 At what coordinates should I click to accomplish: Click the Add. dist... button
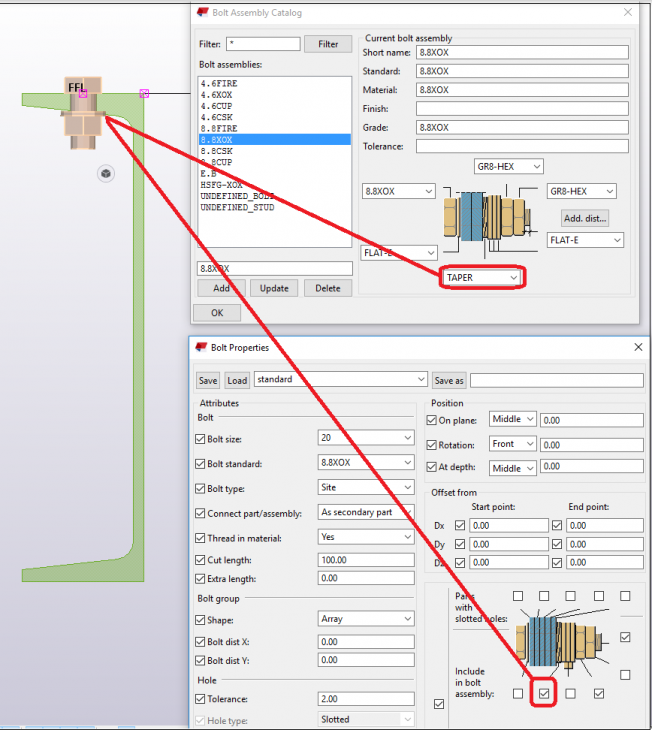(585, 218)
